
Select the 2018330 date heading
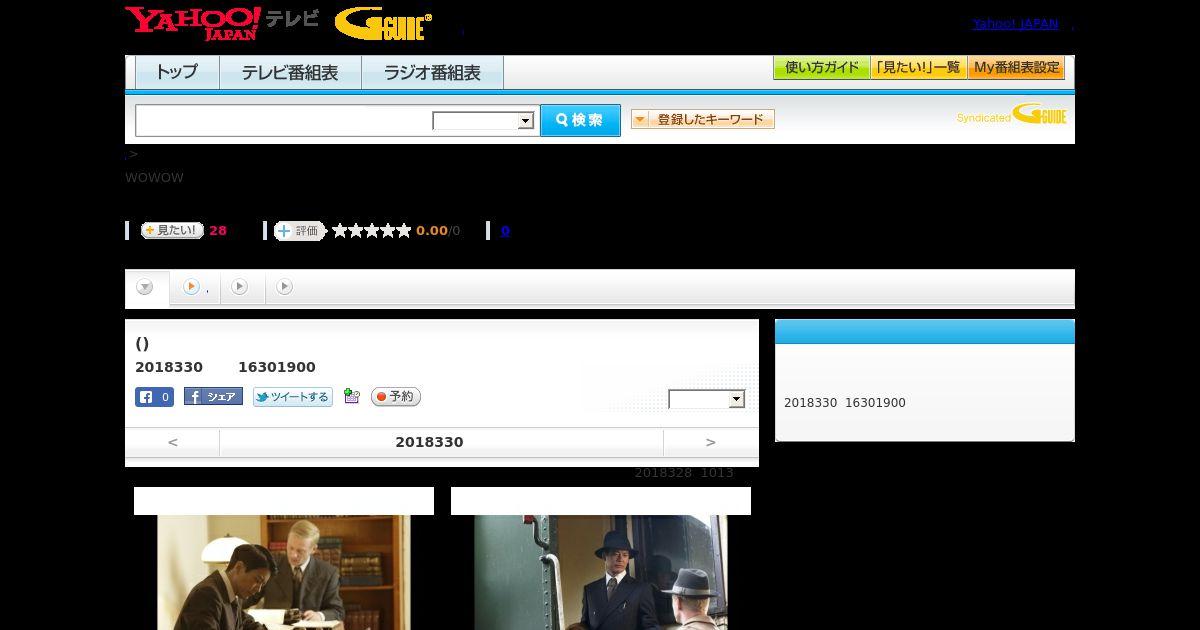(429, 442)
